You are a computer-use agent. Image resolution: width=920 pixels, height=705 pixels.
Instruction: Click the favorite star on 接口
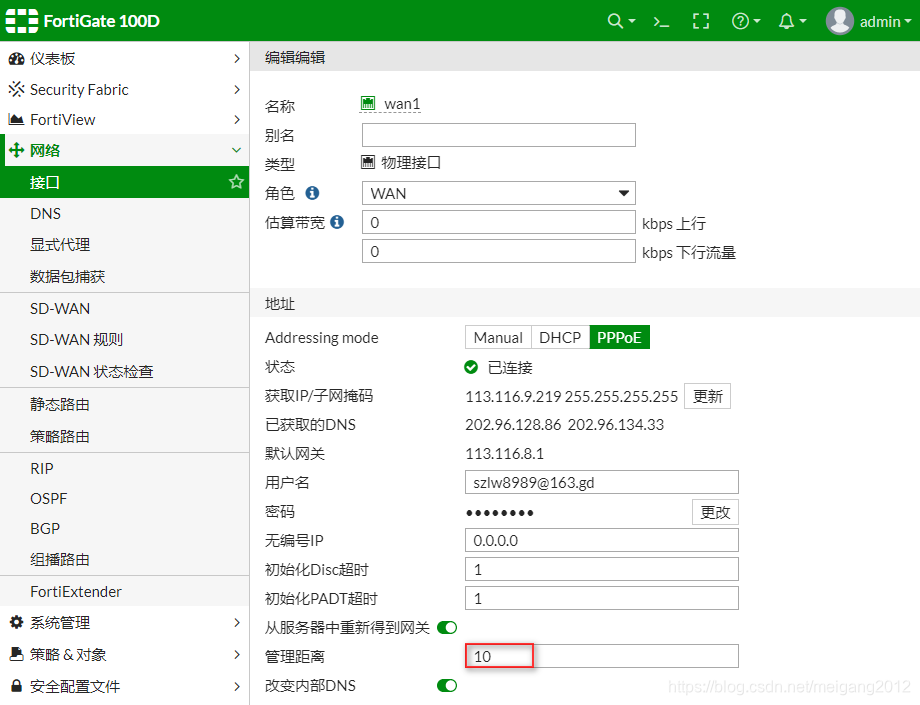click(x=236, y=182)
